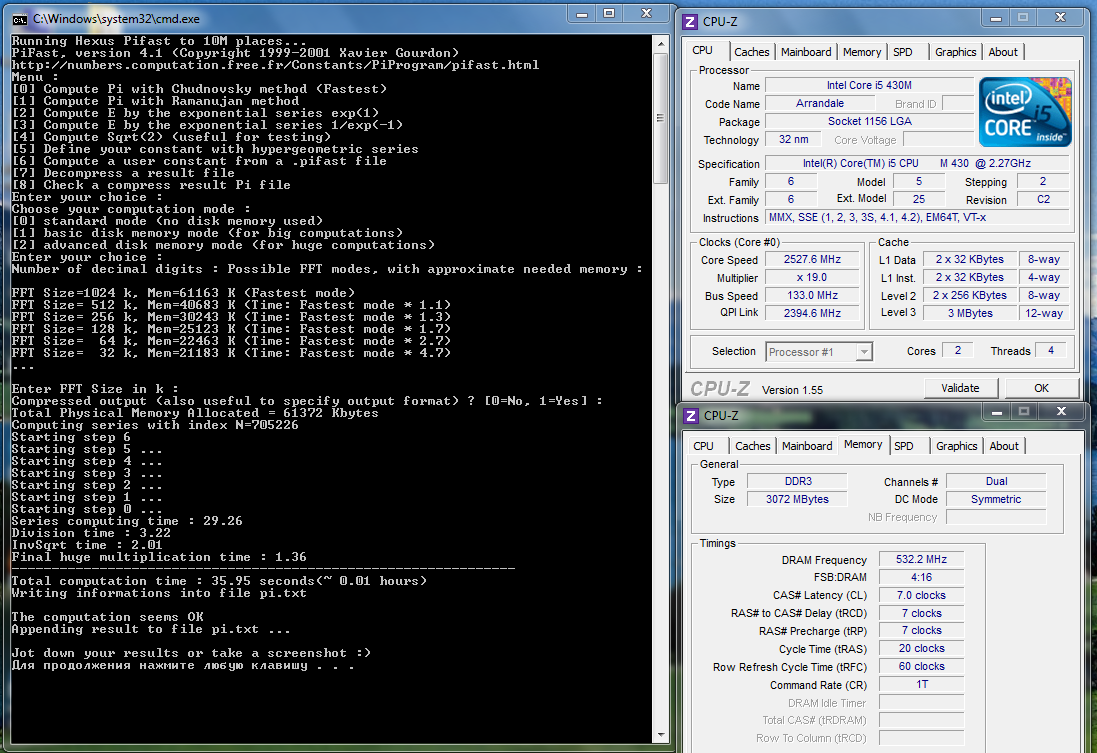Click the QPI Link value '2394.6 MHz'
This screenshot has height=753, width=1097.
pos(812,314)
